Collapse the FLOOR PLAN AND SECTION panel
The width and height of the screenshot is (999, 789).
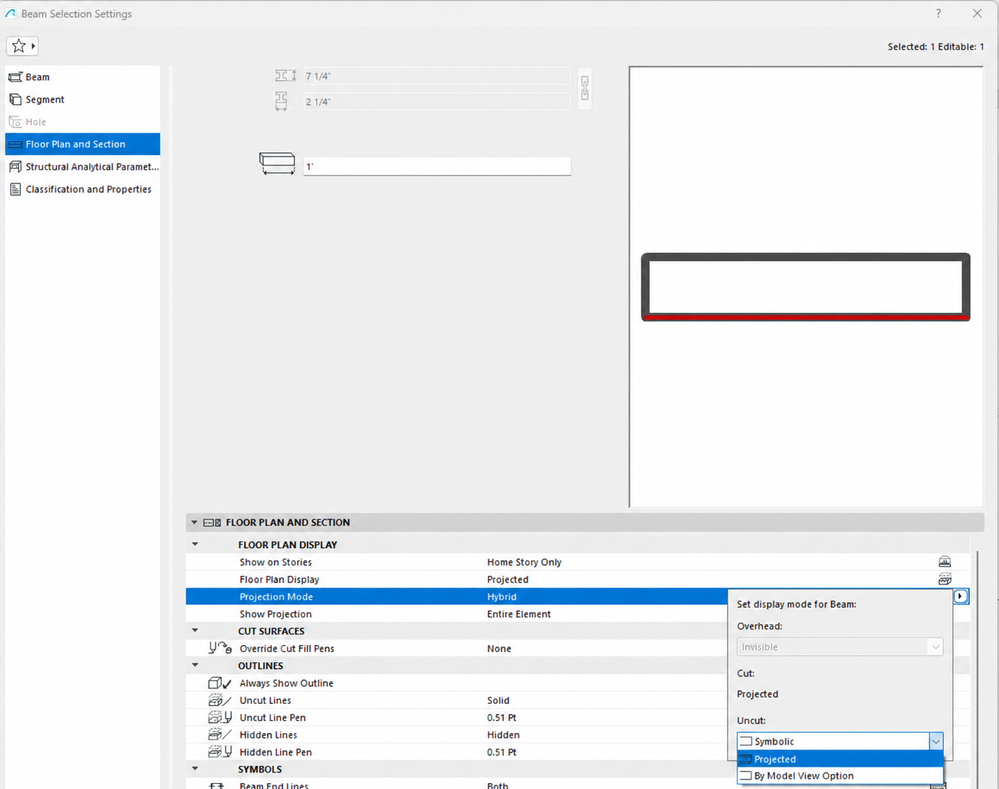click(194, 523)
